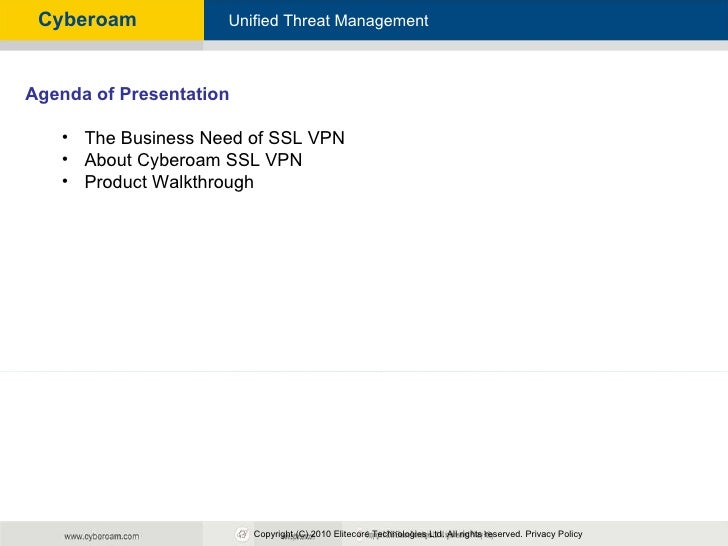Click the 'Product Walkthrough' bullet
The height and width of the screenshot is (546, 728).
tap(169, 182)
